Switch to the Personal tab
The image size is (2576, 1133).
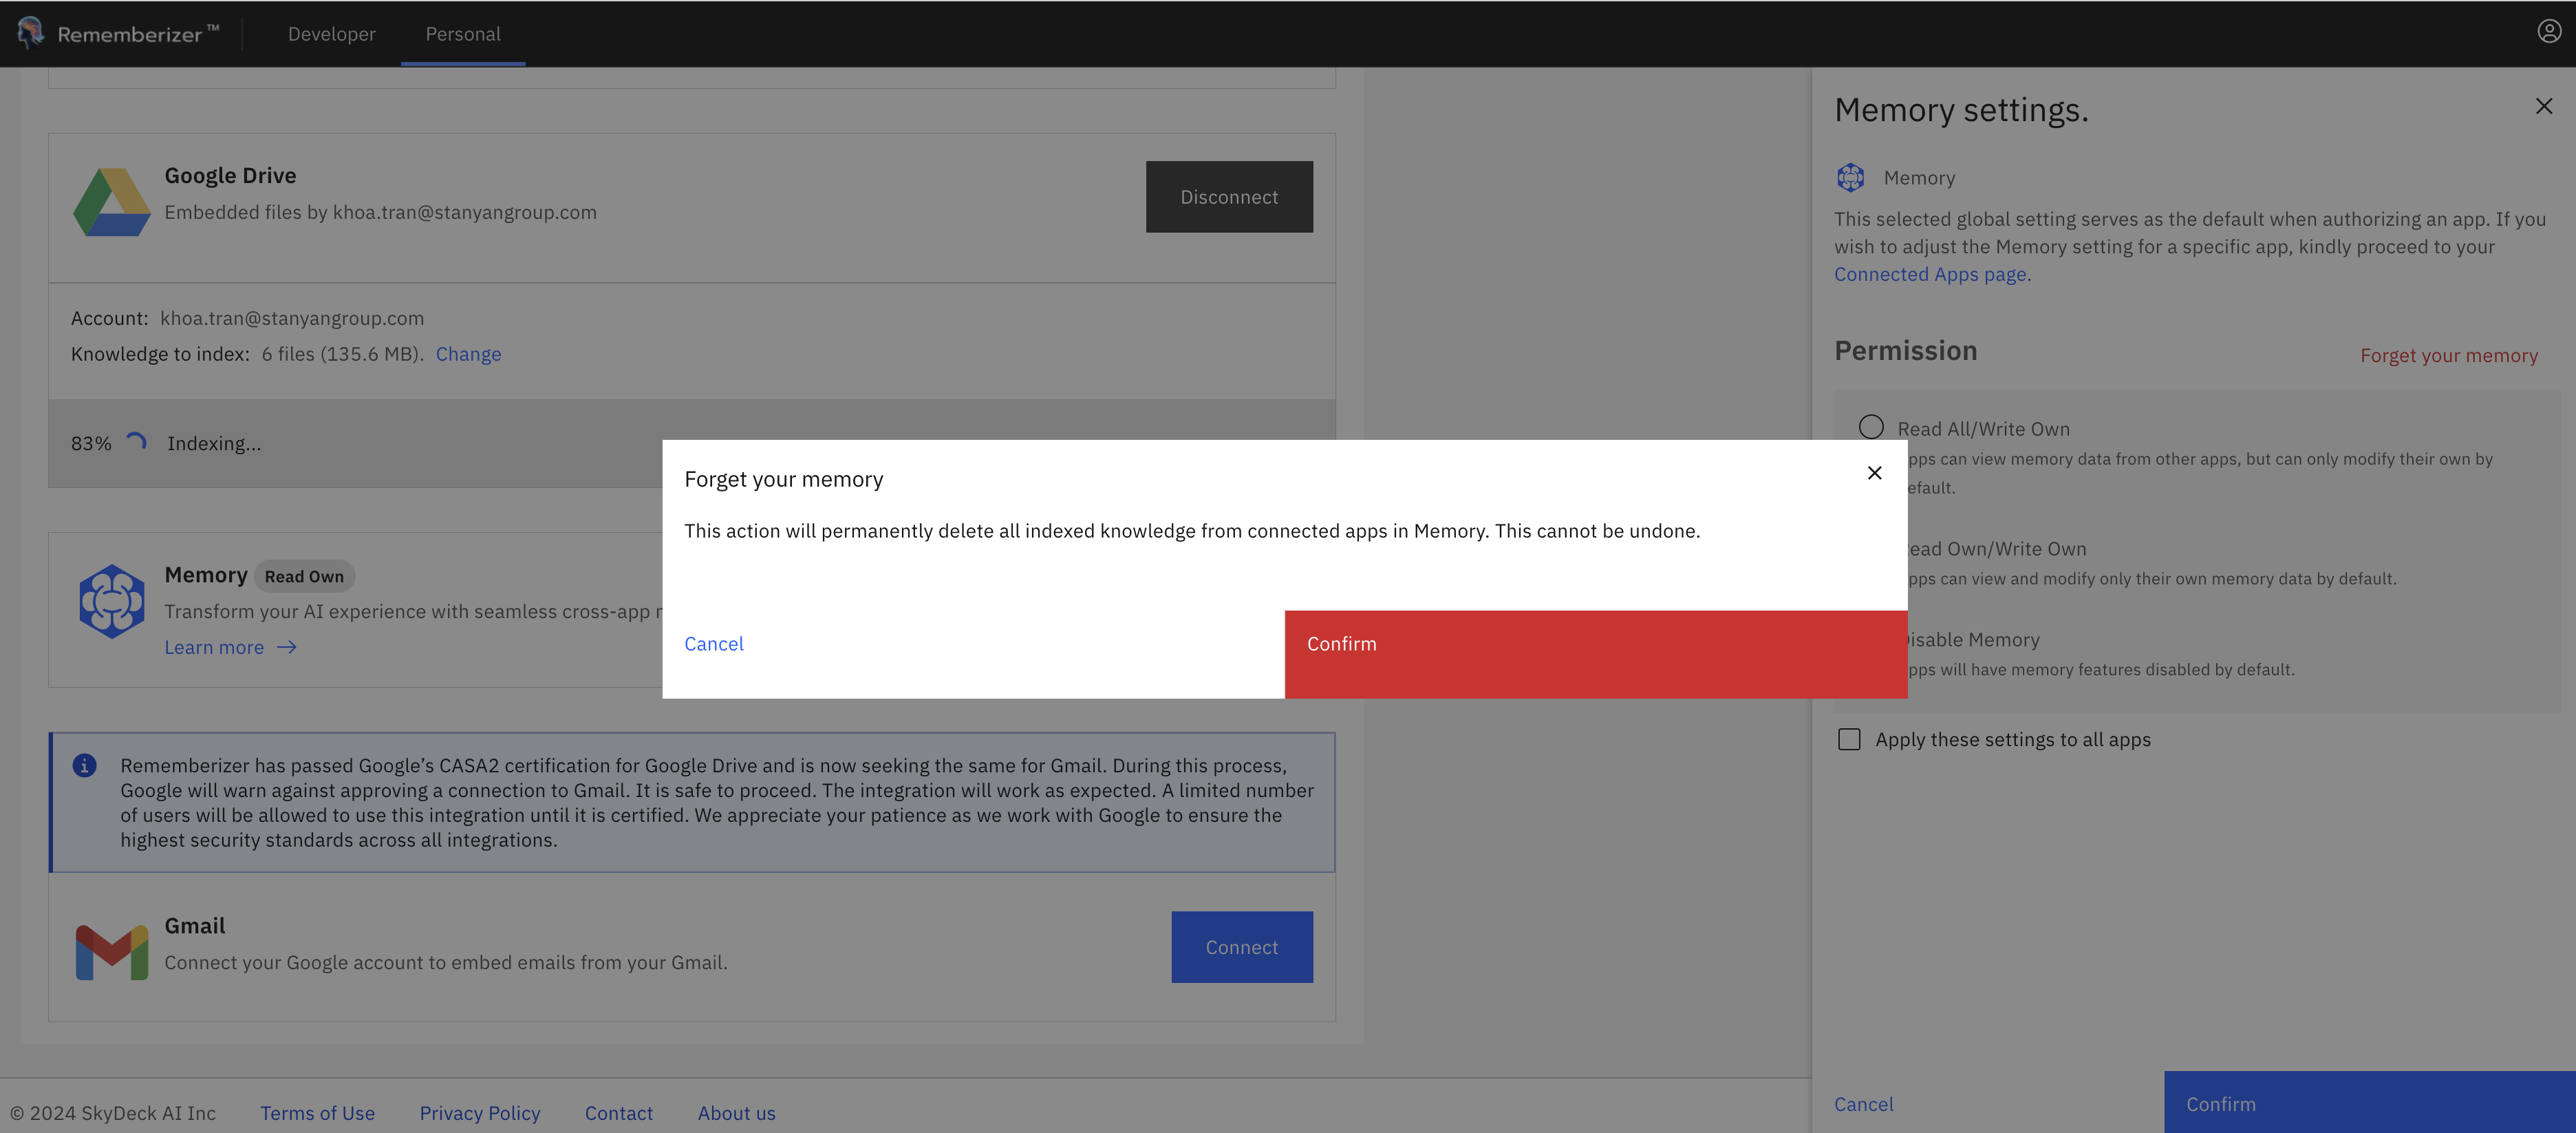462,33
